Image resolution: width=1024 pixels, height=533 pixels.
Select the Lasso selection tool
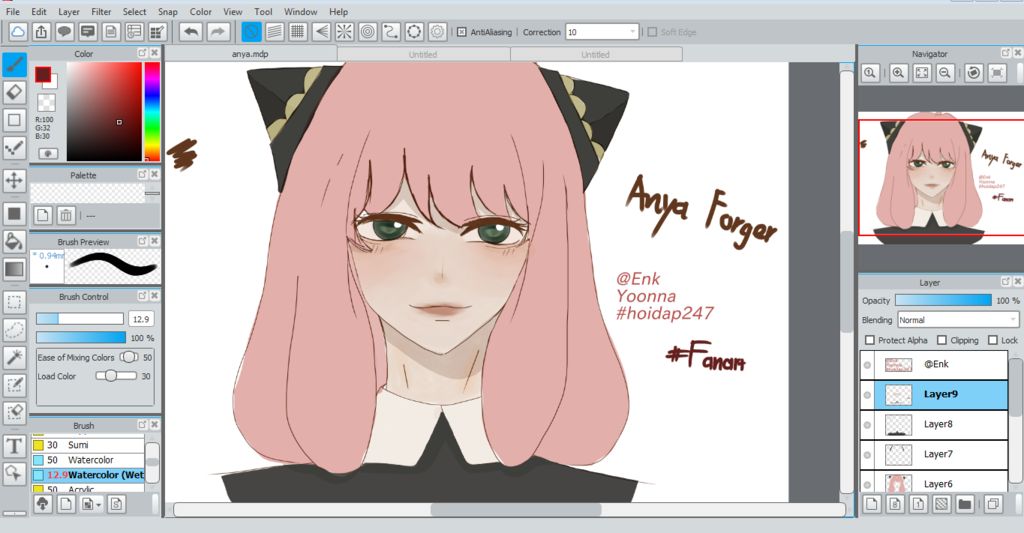click(x=14, y=330)
